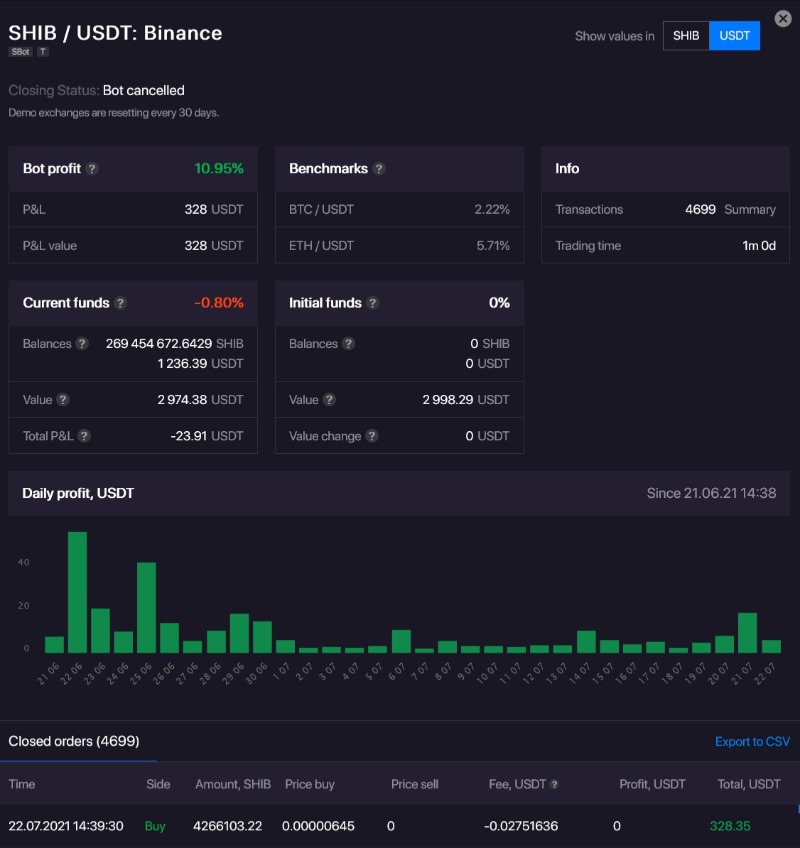
Task: Click the -0.80% current funds value
Action: click(x=219, y=303)
